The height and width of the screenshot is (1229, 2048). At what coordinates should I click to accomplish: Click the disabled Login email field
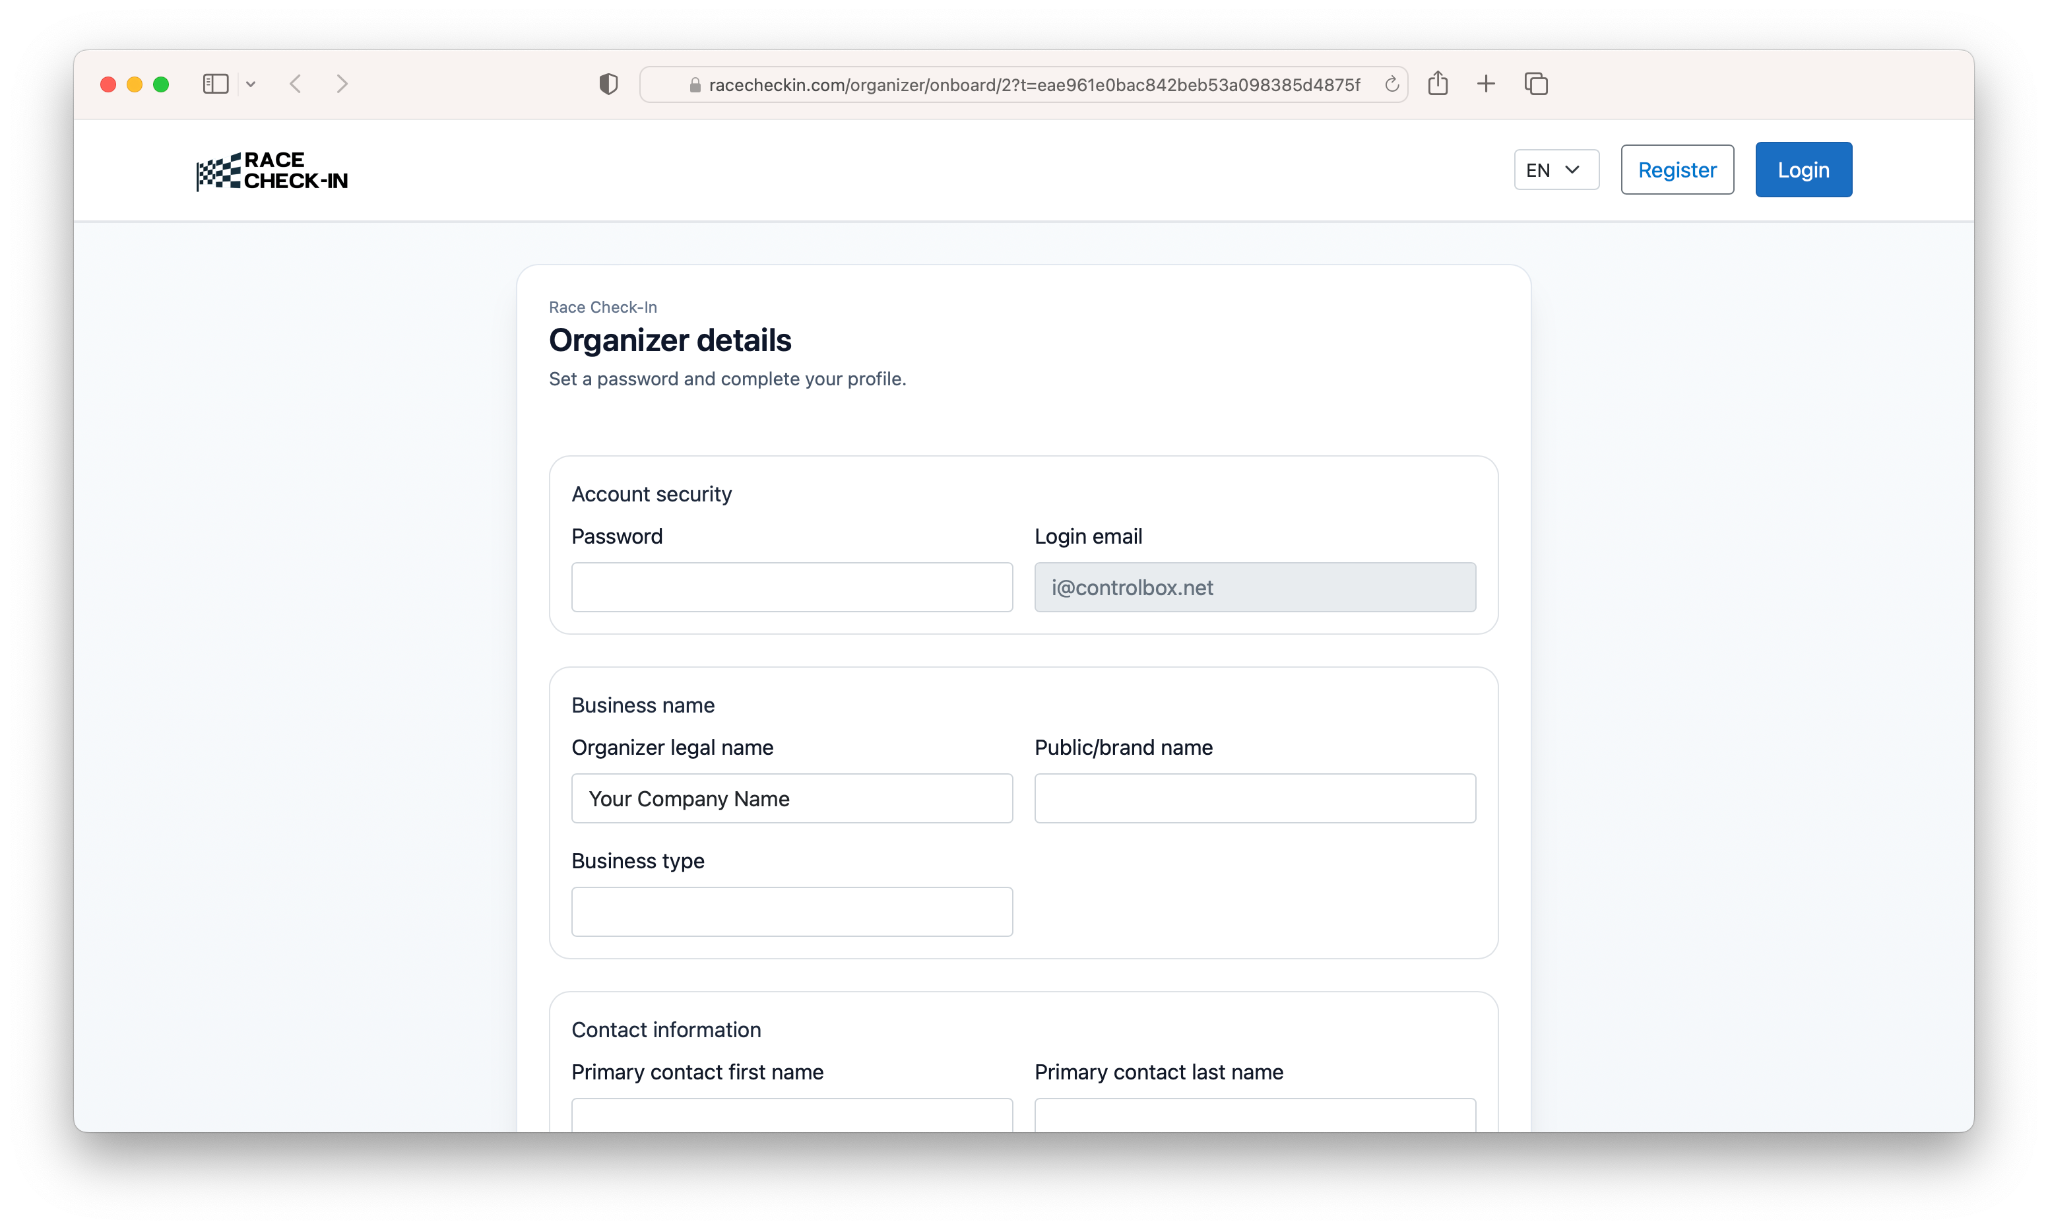coord(1255,587)
